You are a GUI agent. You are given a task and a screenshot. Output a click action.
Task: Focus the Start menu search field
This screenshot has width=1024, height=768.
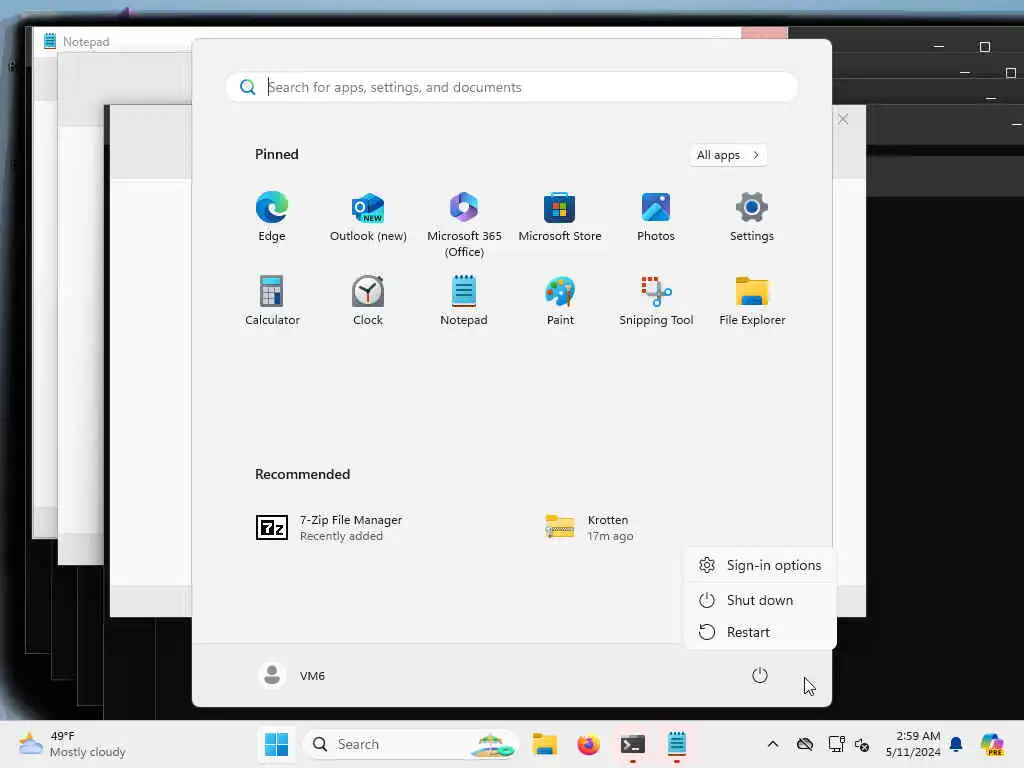512,87
